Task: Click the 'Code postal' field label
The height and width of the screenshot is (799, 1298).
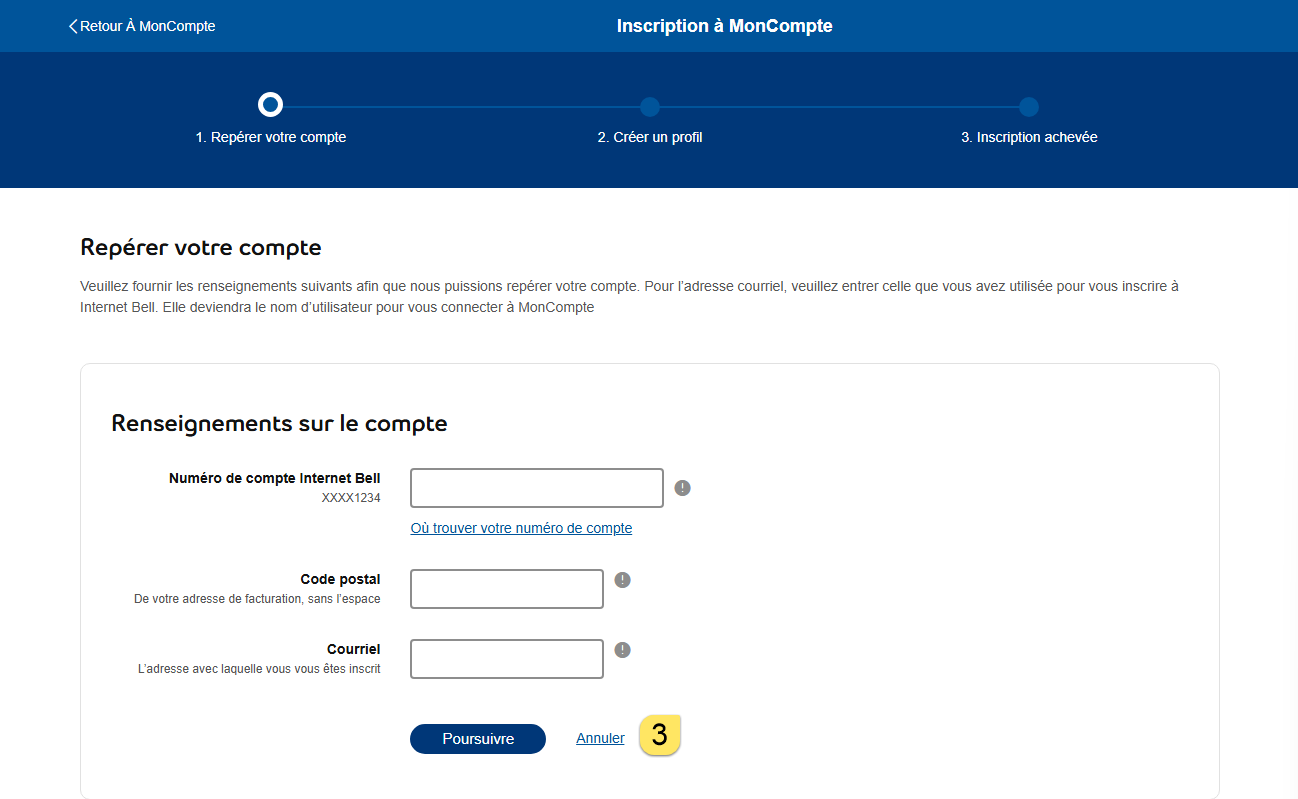Action: [x=340, y=579]
